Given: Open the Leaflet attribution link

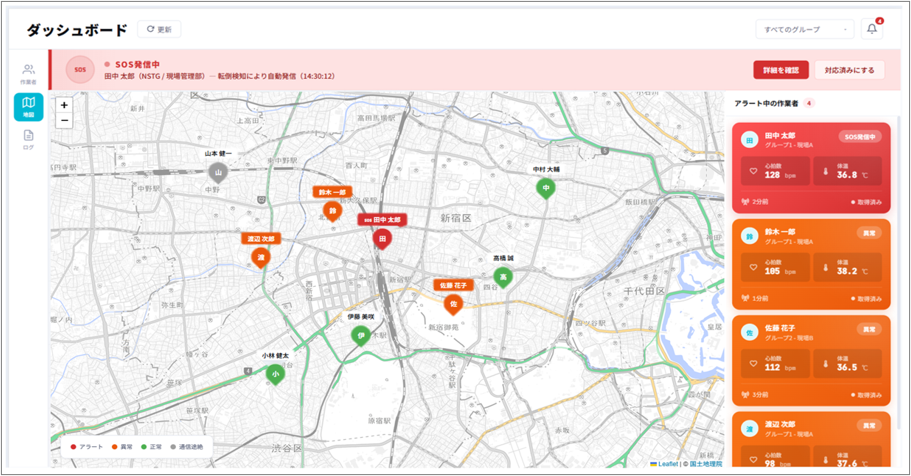Looking at the screenshot, I should (664, 464).
